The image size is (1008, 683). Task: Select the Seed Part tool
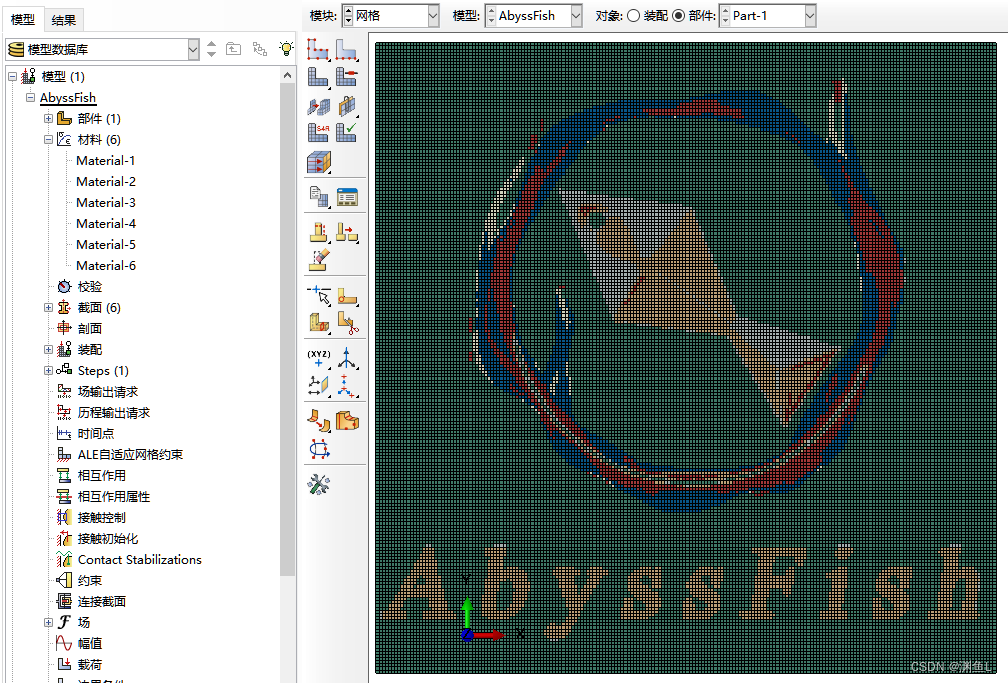(x=318, y=50)
